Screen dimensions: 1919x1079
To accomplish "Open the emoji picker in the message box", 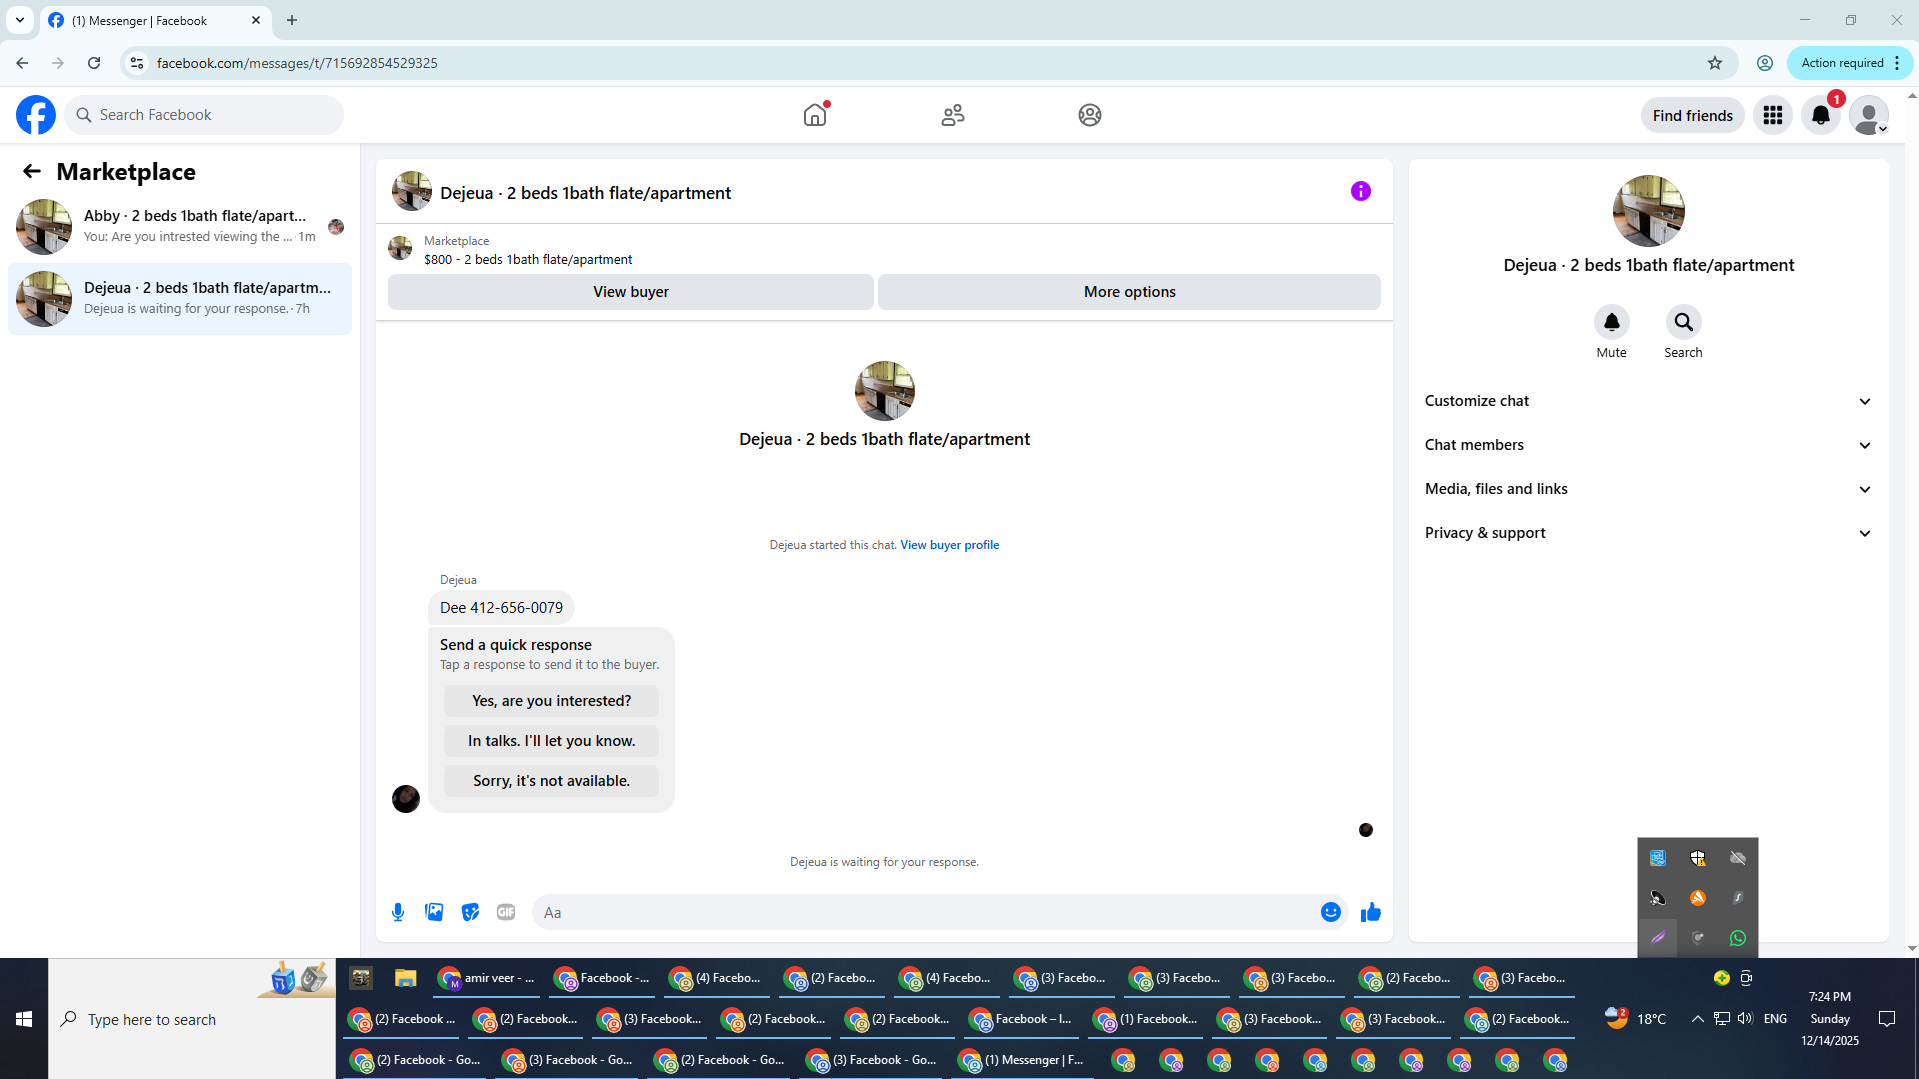I will (x=1330, y=912).
